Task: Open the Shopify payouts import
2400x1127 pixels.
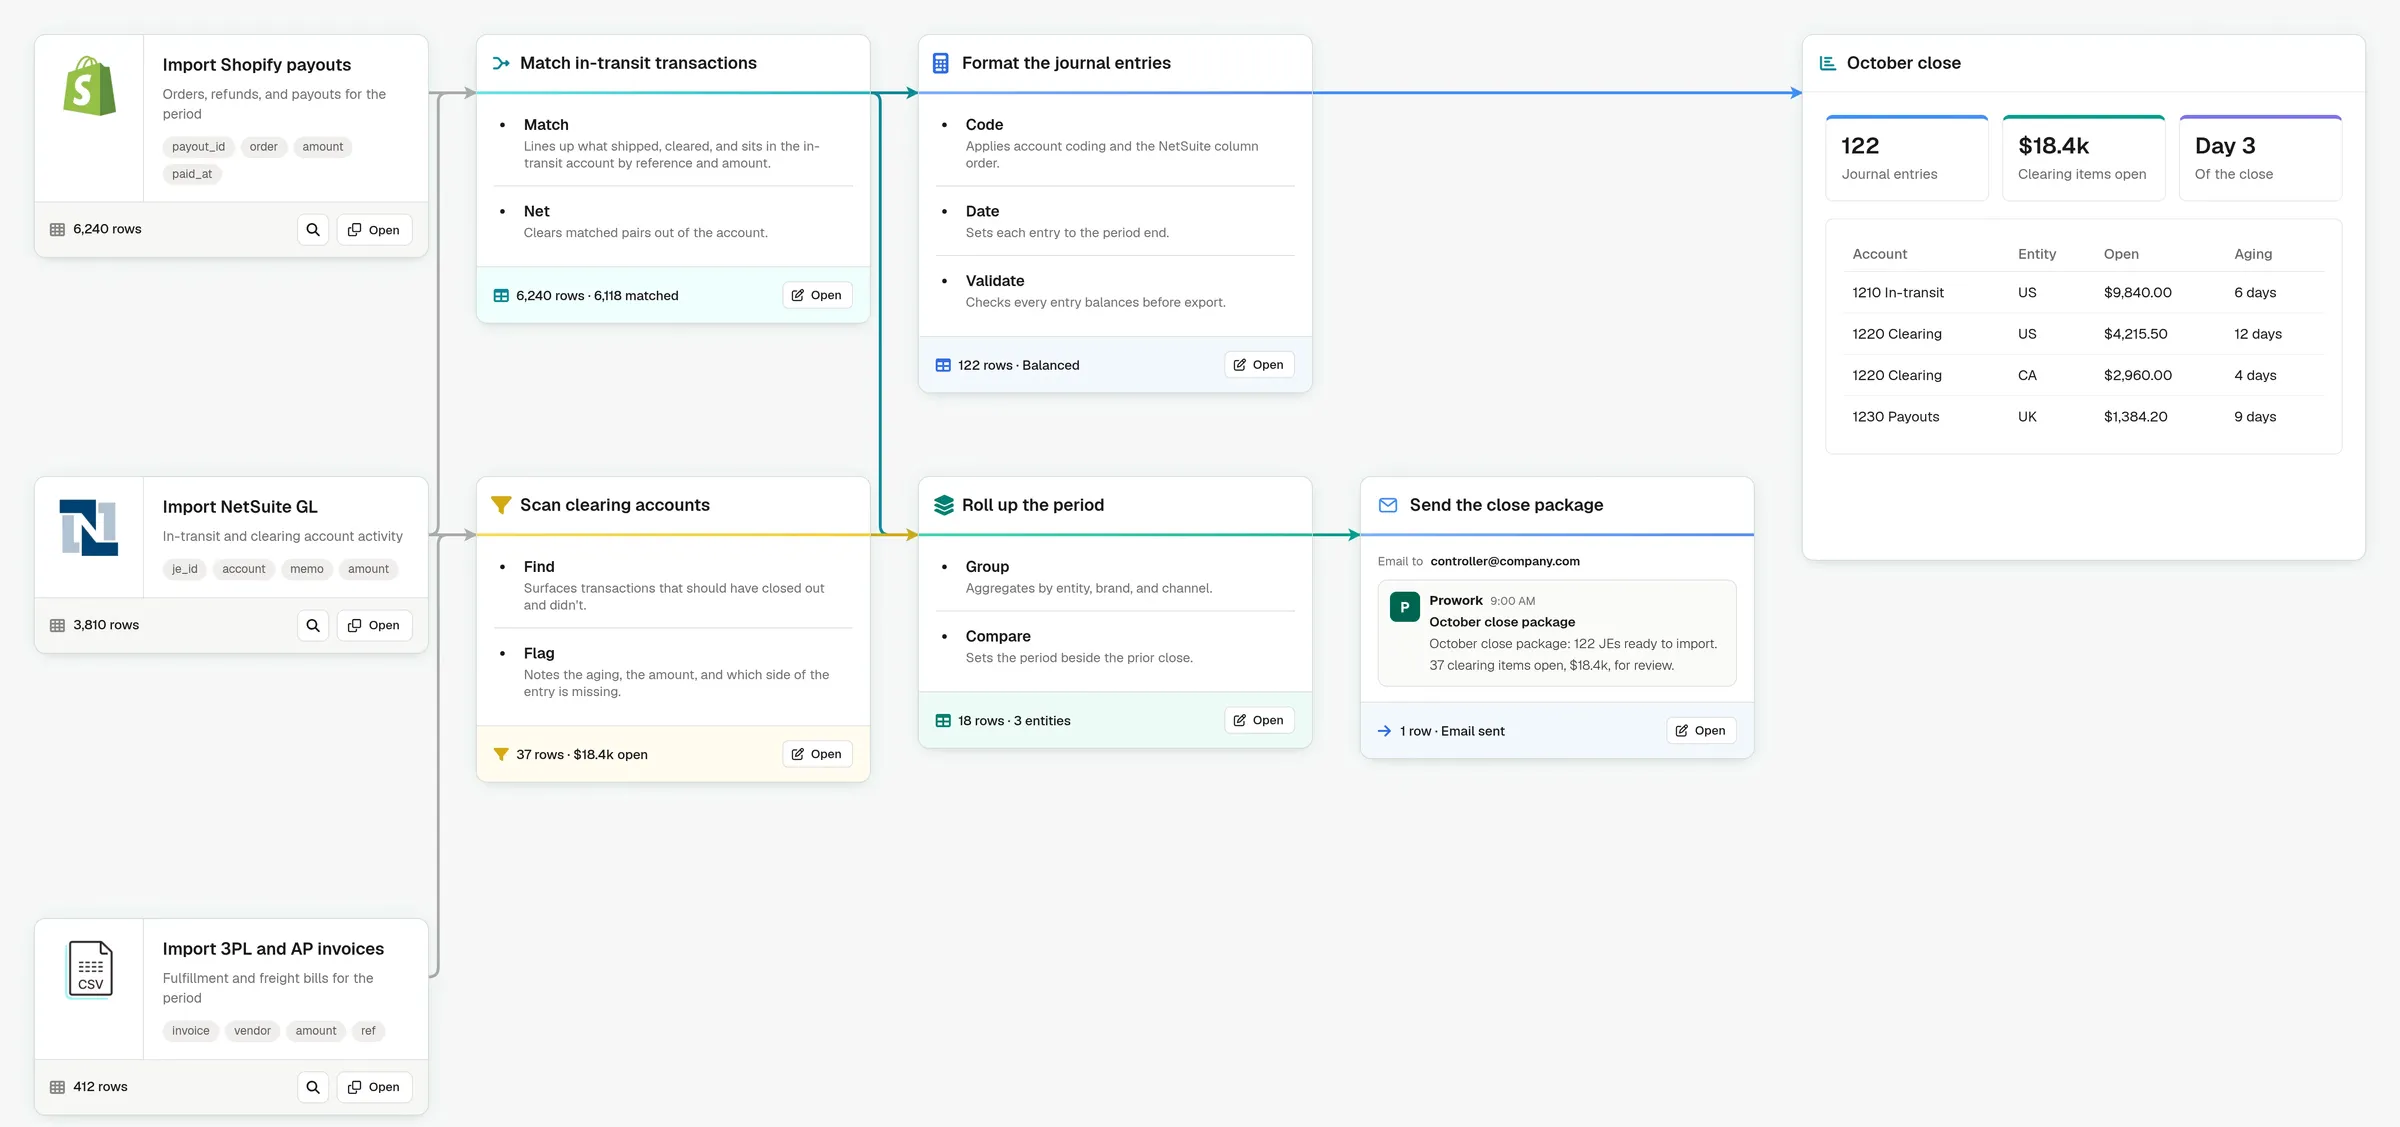Action: (374, 230)
